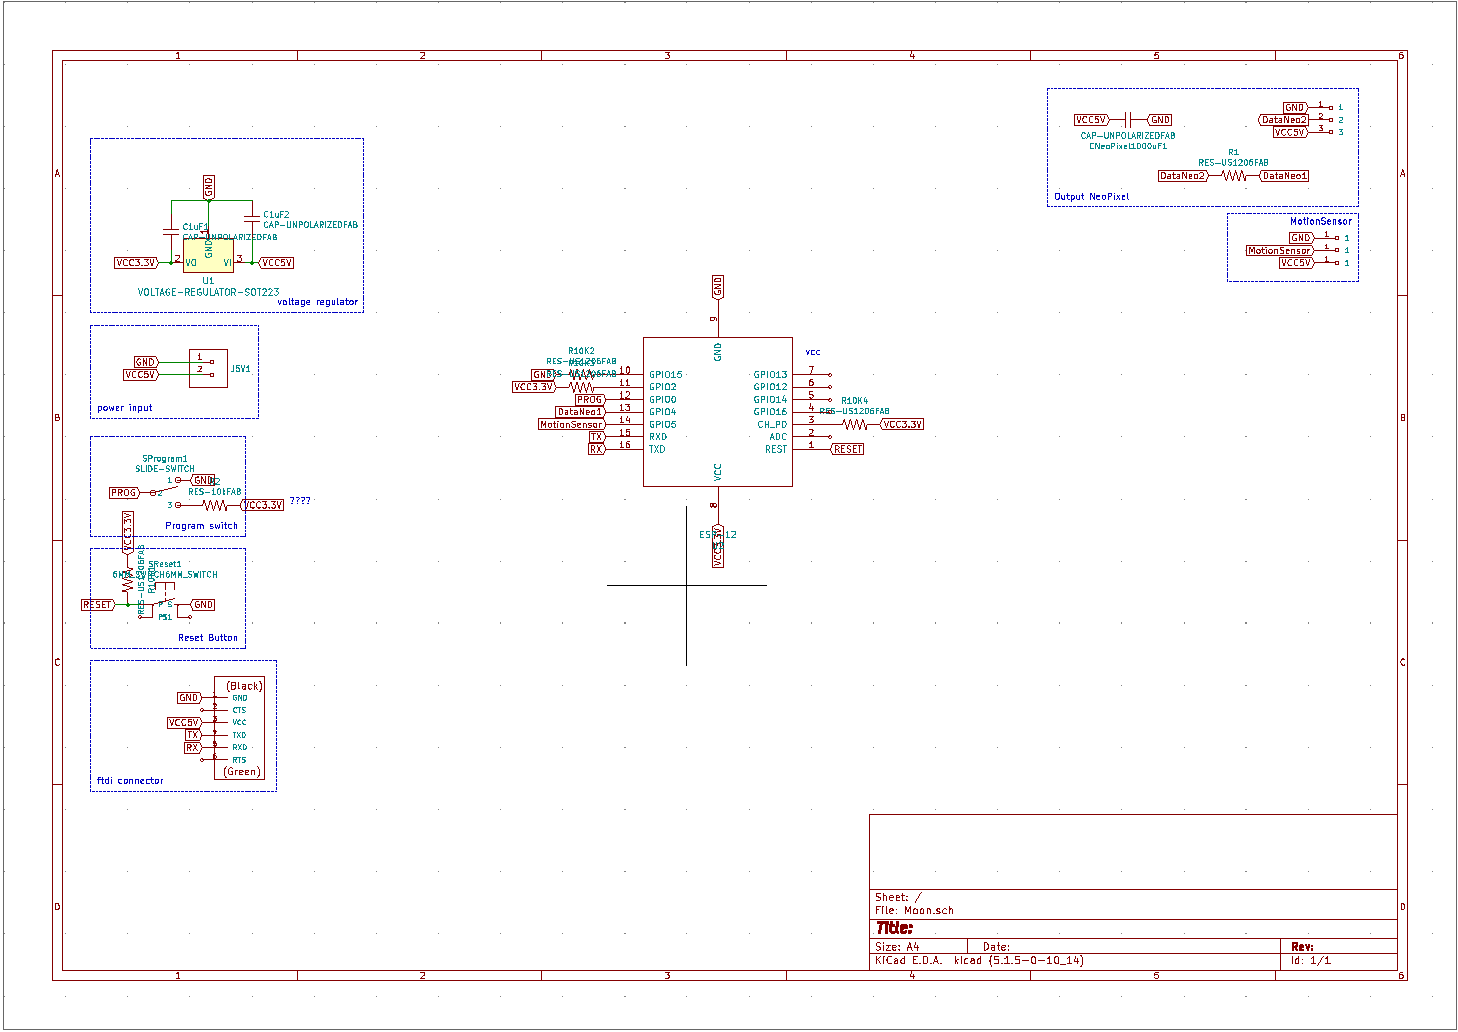The height and width of the screenshot is (1032, 1458).
Task: Click the 'Sheet: /' title block field
Action: tap(898, 898)
